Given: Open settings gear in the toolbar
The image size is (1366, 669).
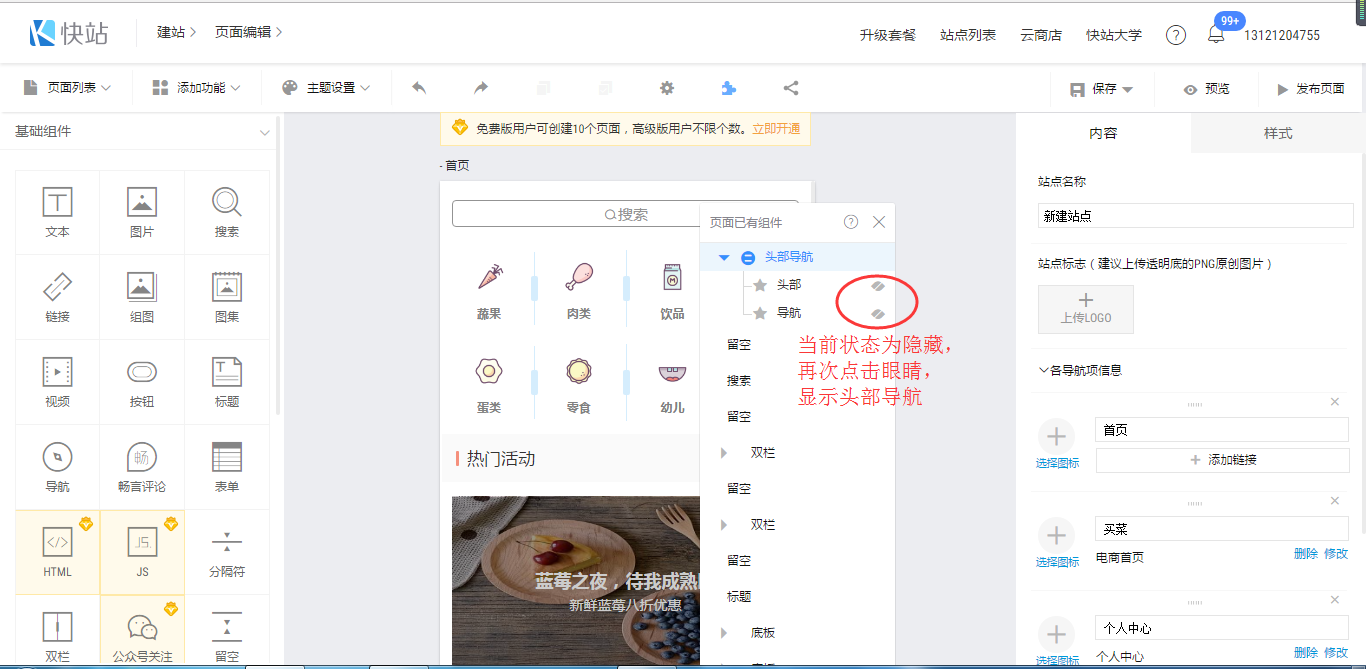Looking at the screenshot, I should point(667,88).
